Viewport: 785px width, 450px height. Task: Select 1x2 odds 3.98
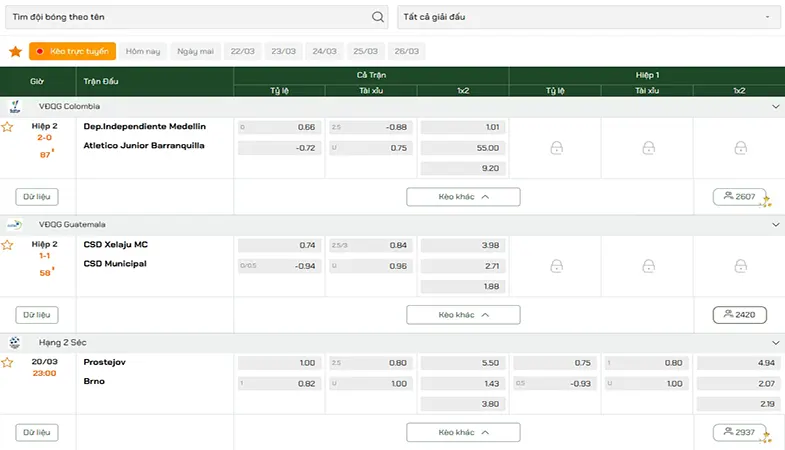pyautogui.click(x=463, y=245)
